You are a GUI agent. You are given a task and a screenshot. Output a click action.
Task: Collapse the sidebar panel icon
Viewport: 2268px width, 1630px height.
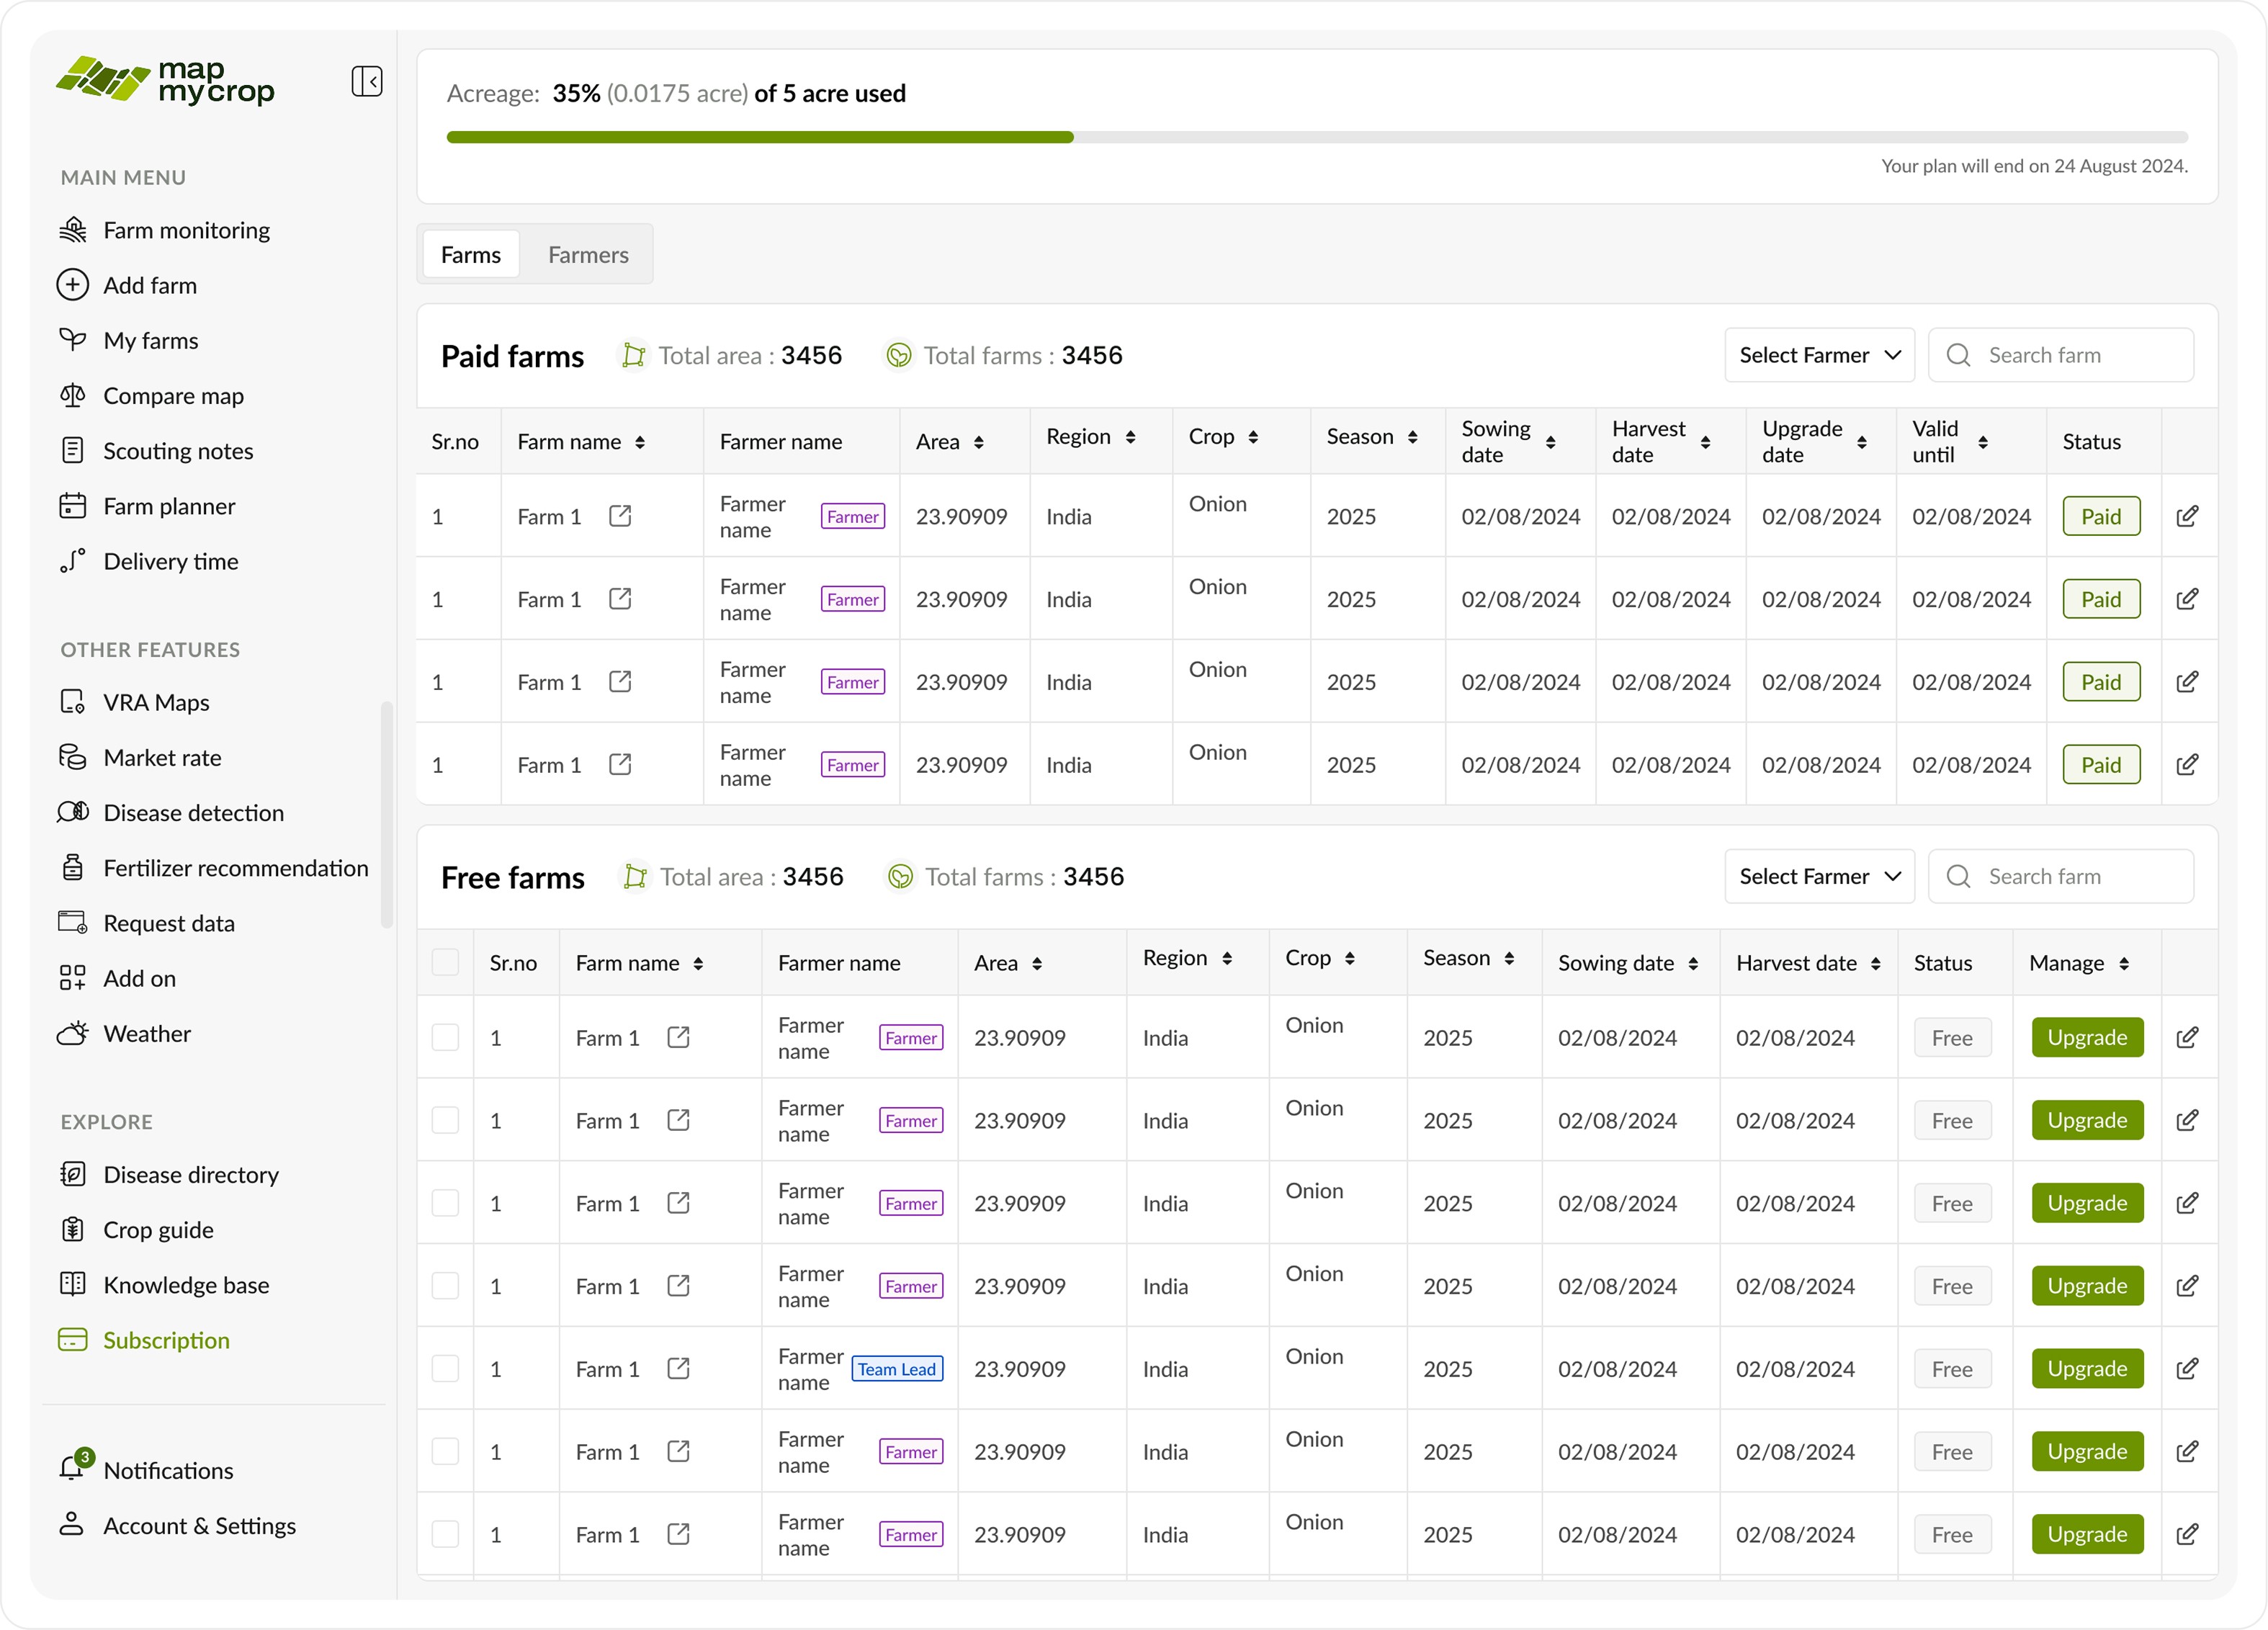pyautogui.click(x=367, y=81)
